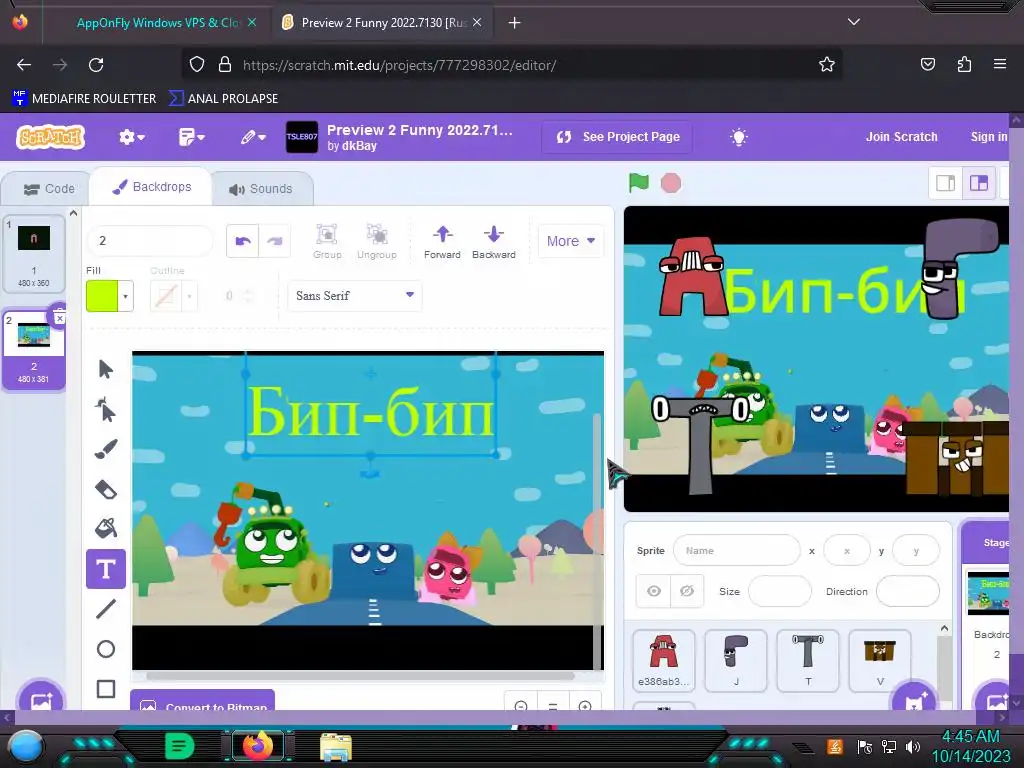Open the Edit pencil menu
1024x768 pixels.
[x=252, y=137]
